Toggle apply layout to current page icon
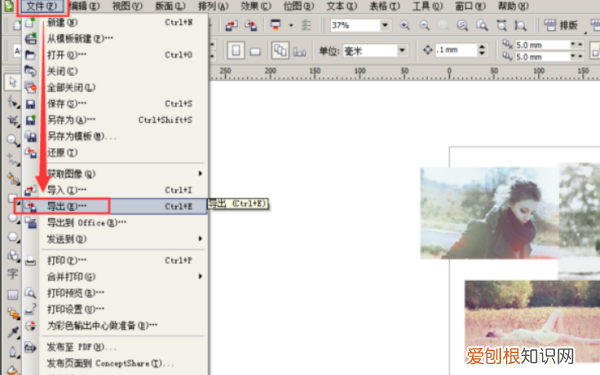Viewport: 600px width, 375px height. [299, 51]
